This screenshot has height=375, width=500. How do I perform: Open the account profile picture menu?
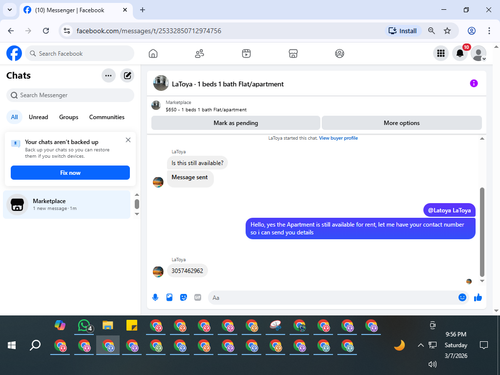(x=478, y=53)
